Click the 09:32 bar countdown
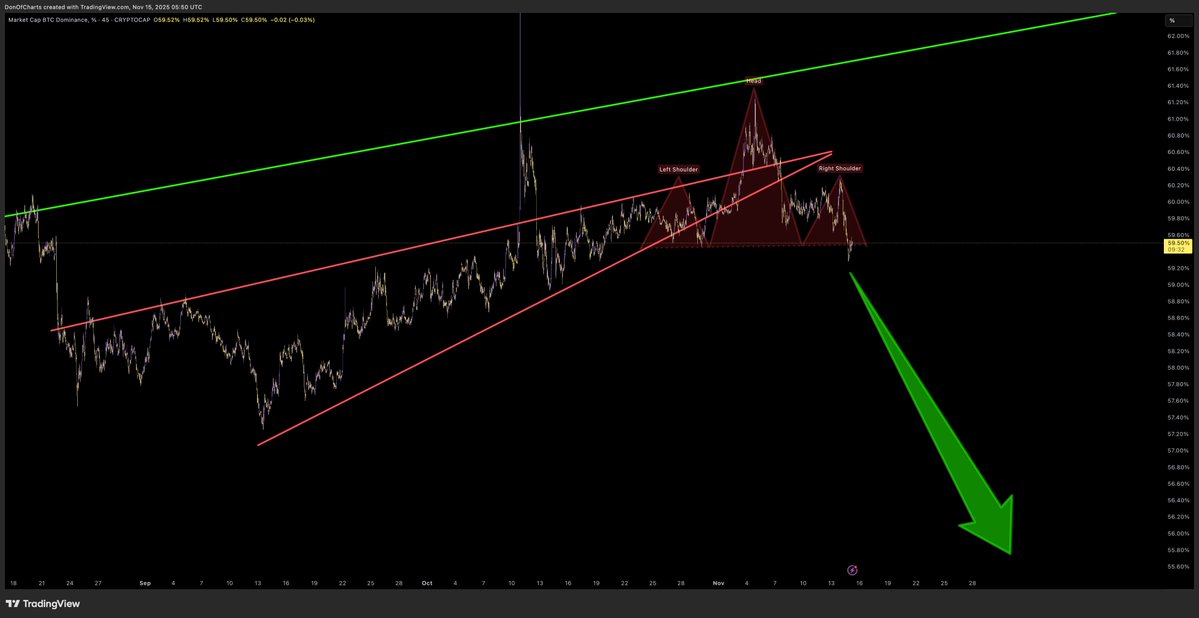This screenshot has height=618, width=1199. coord(1175,249)
